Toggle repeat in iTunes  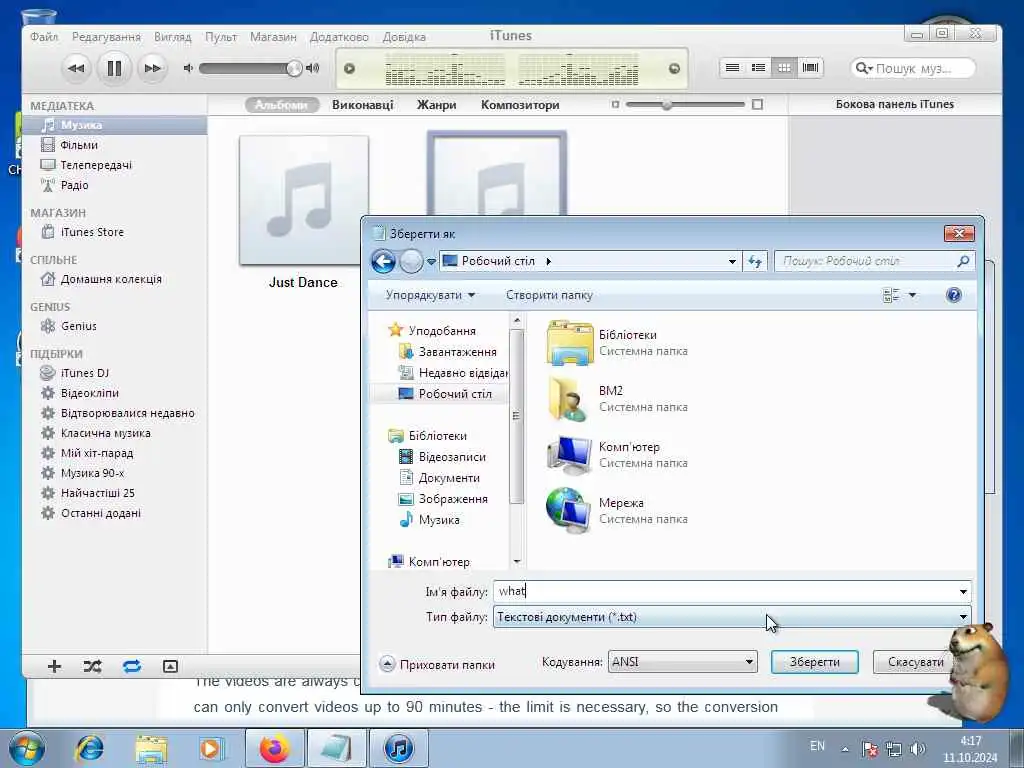pos(131,666)
